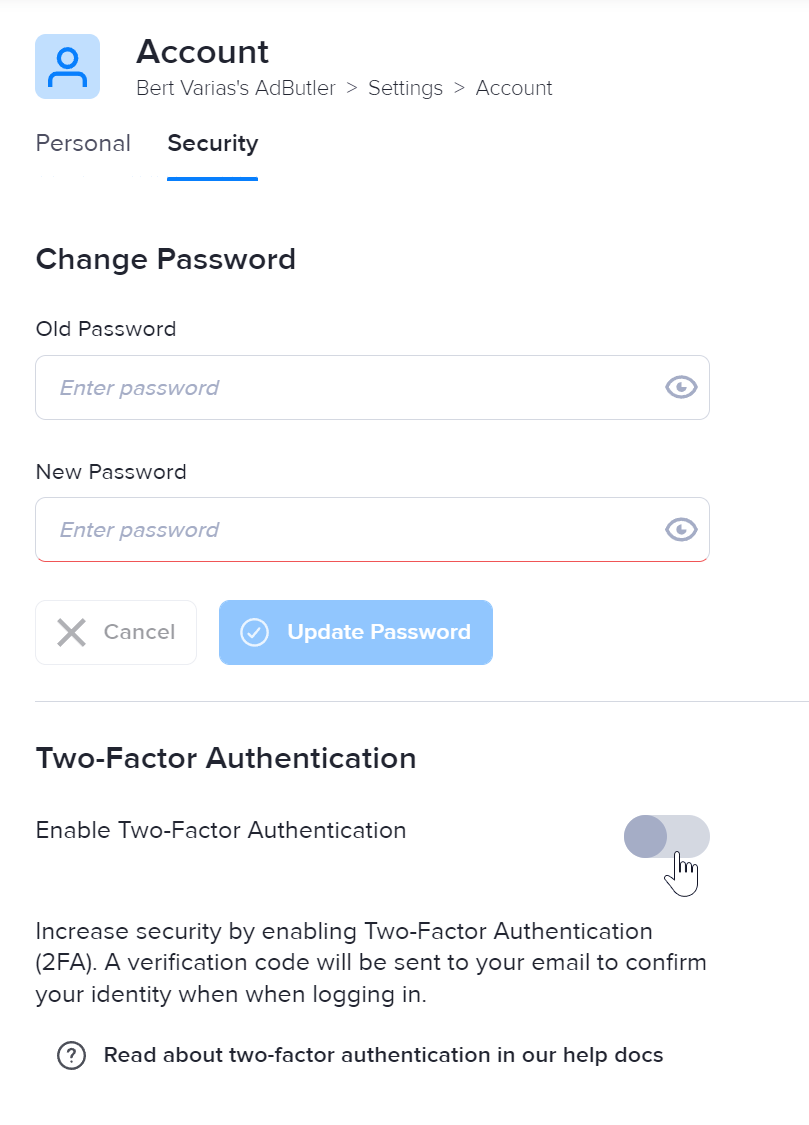809x1125 pixels.
Task: Show Old Password using eye icon
Action: point(681,388)
